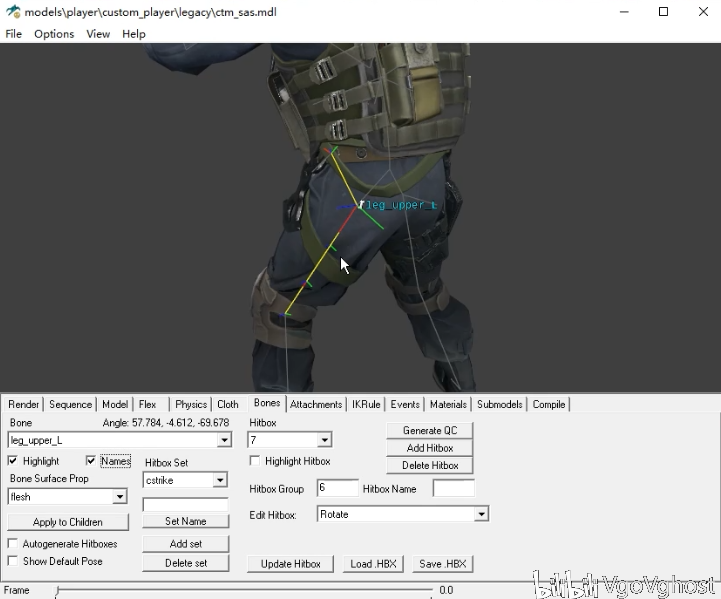
Task: Expand the Hitbox Set cstrike dropdown
Action: point(220,480)
